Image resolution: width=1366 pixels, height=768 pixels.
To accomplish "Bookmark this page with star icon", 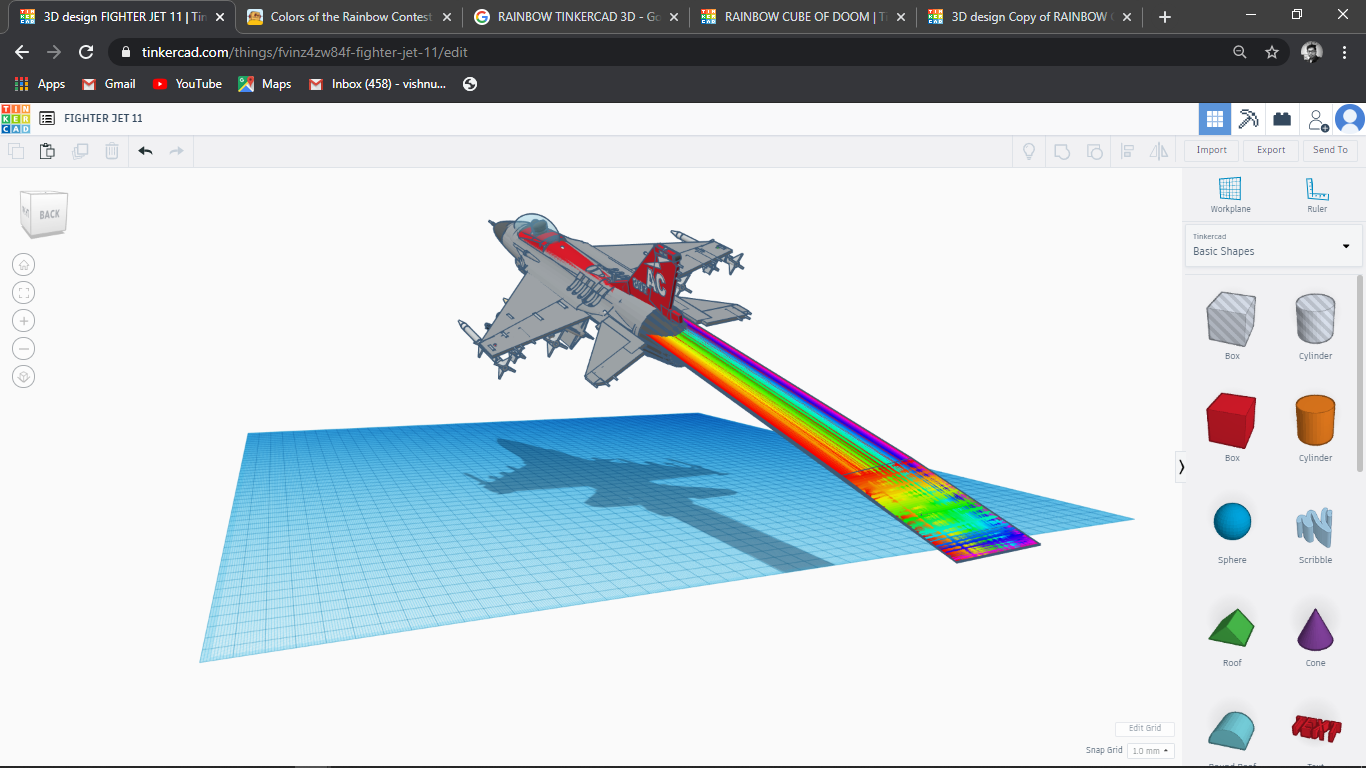I will (1272, 52).
